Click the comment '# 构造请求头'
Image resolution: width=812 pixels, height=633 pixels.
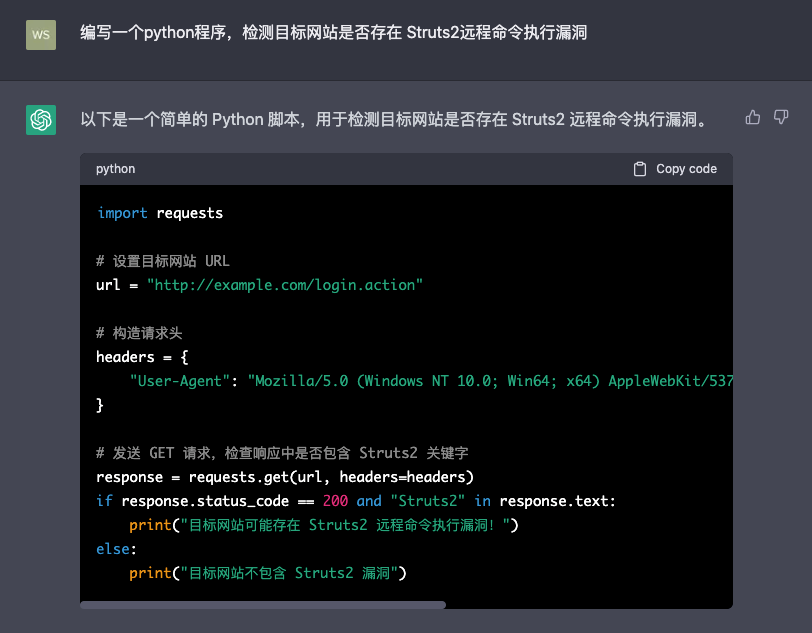(x=139, y=333)
